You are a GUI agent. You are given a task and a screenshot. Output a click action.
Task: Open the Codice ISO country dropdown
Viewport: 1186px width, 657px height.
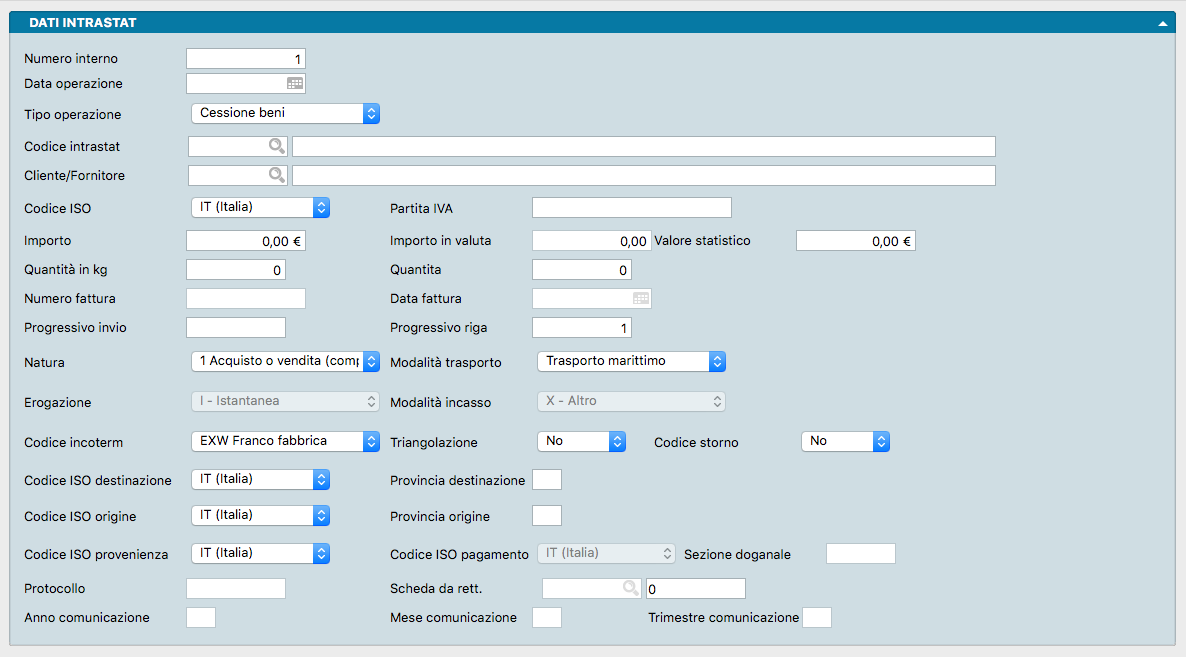click(260, 208)
